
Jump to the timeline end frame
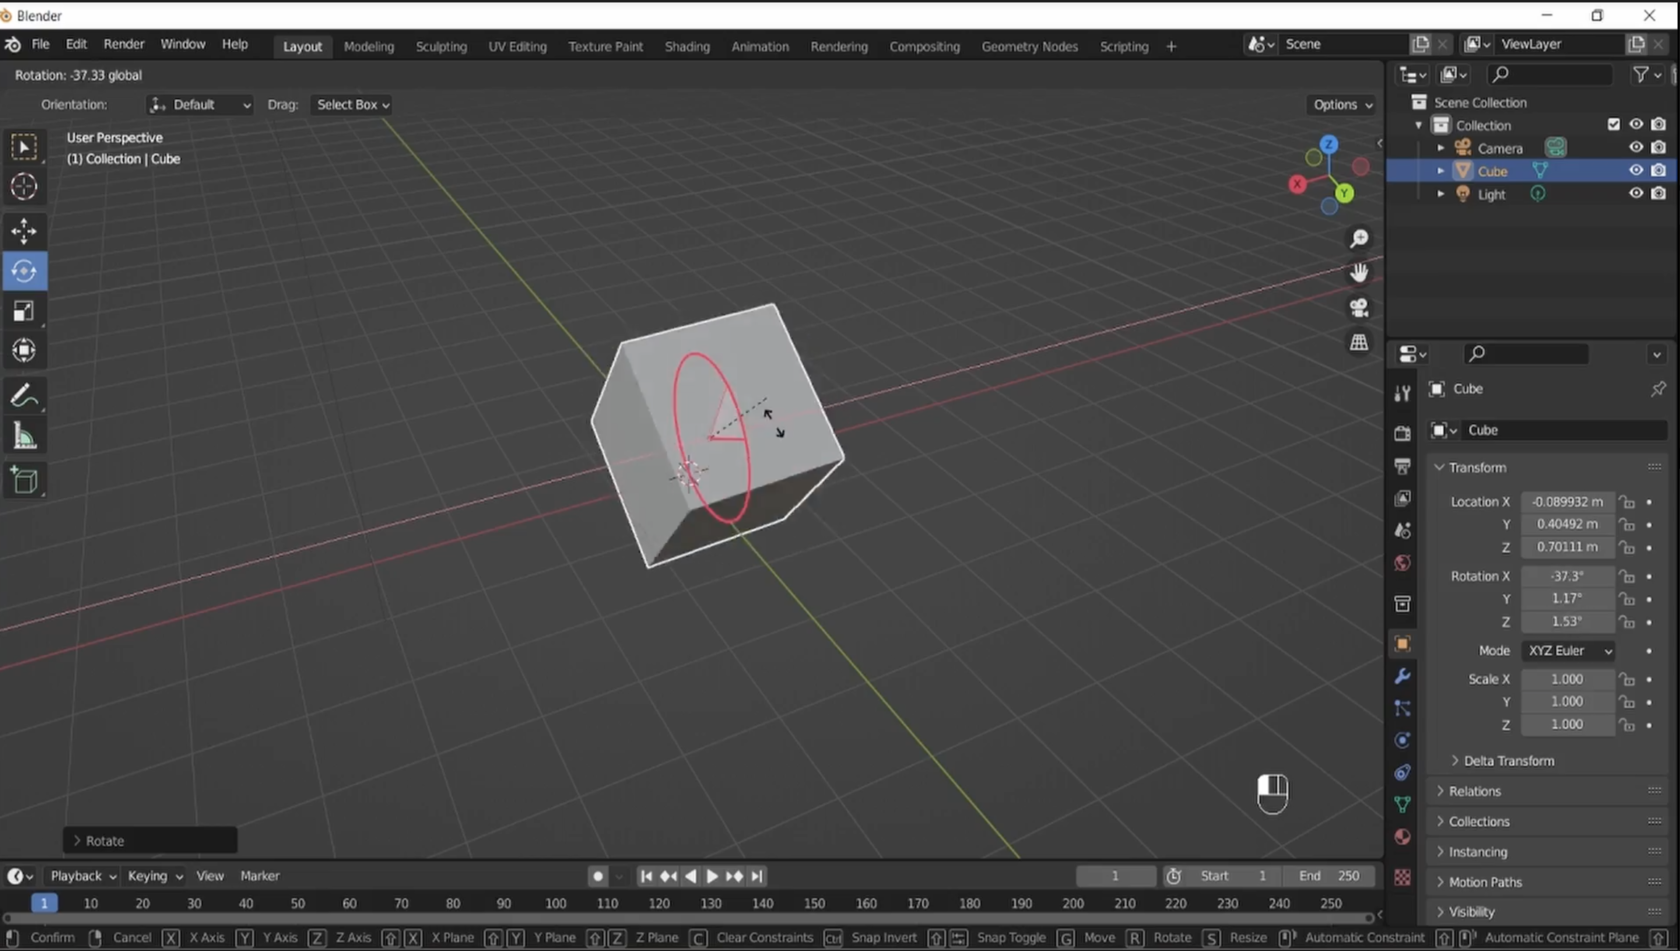pyautogui.click(x=757, y=876)
